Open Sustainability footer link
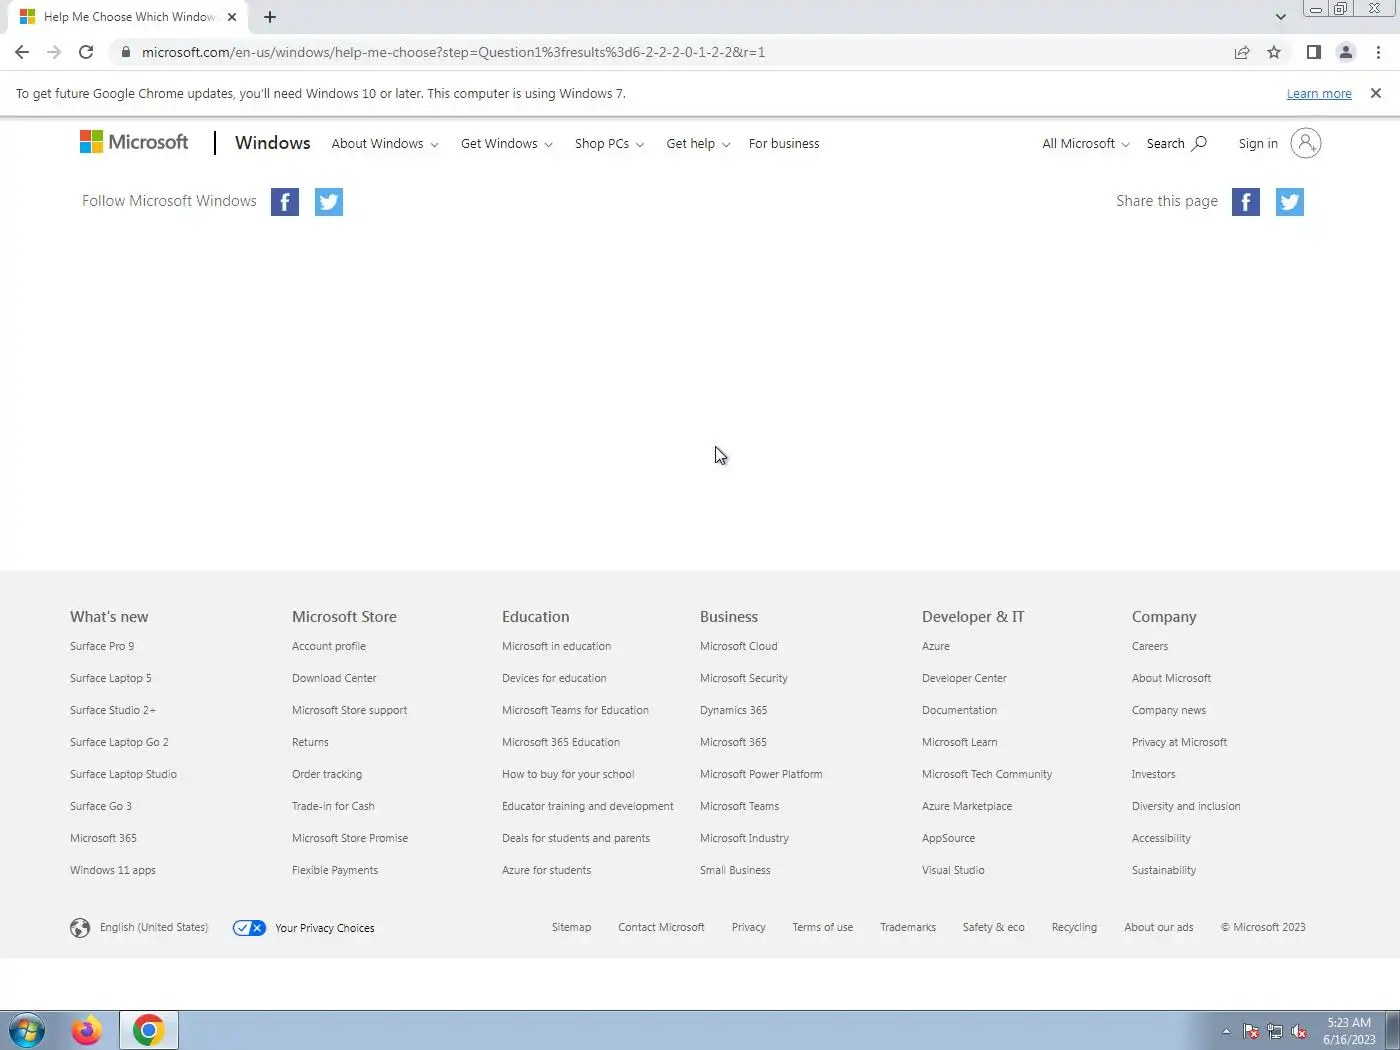This screenshot has width=1400, height=1050. 1164,870
